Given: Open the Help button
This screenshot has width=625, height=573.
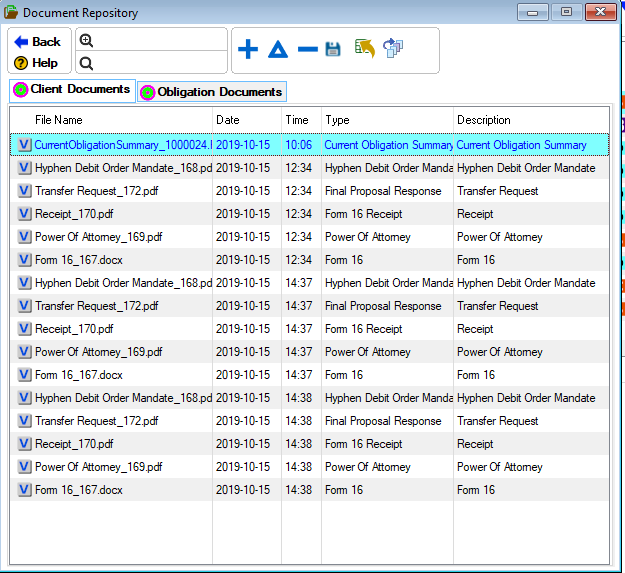Looking at the screenshot, I should click(37, 63).
